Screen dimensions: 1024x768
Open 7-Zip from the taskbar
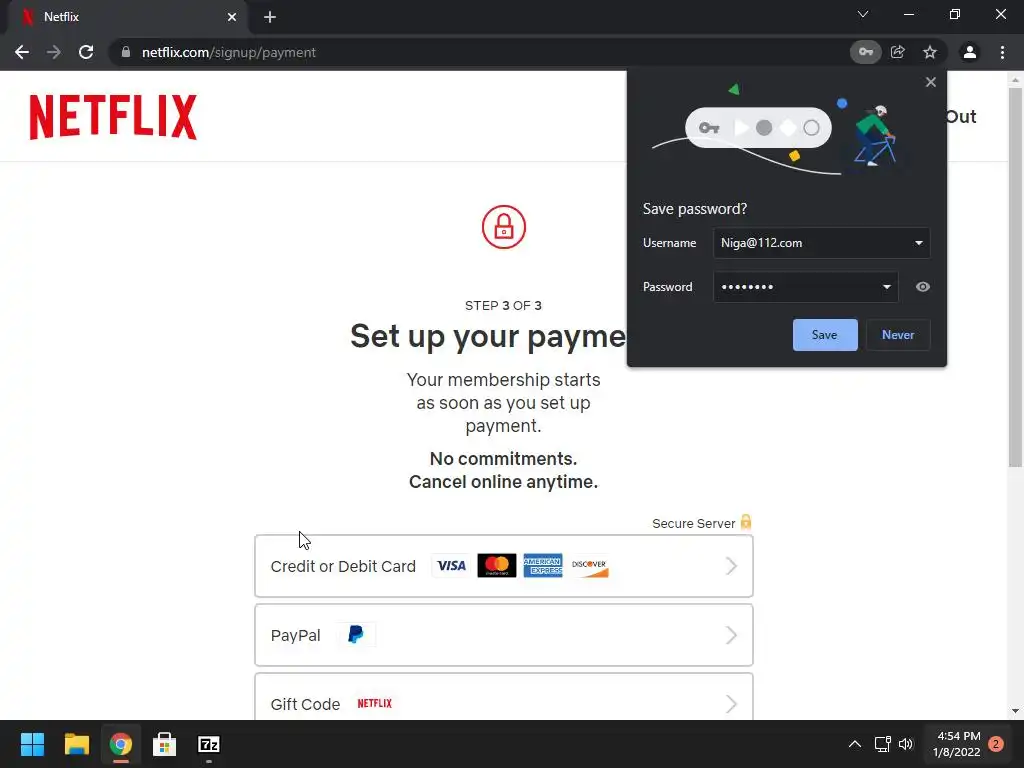(x=209, y=744)
